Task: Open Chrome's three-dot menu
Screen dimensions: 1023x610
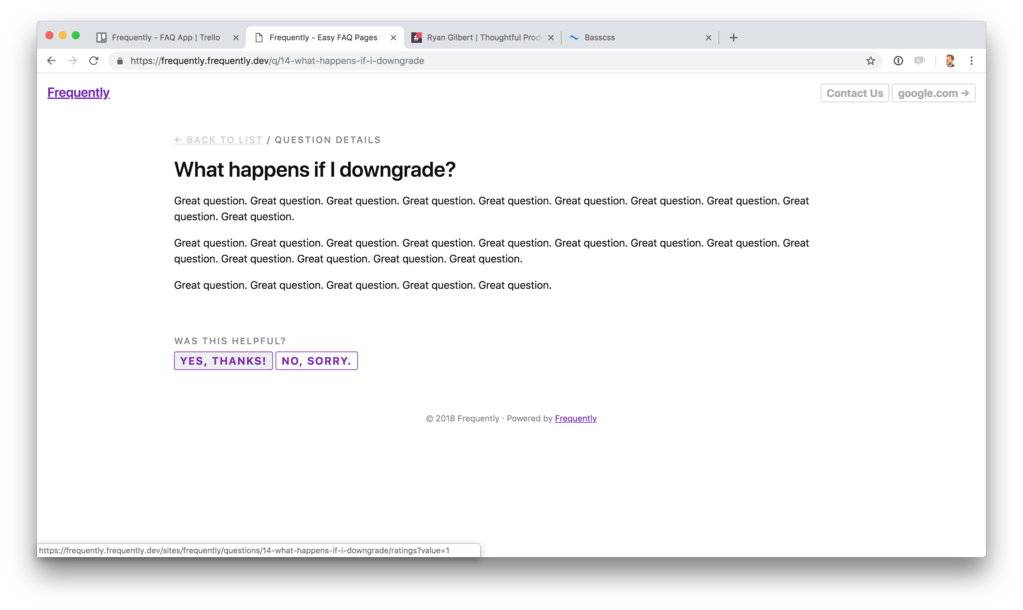Action: coord(971,61)
